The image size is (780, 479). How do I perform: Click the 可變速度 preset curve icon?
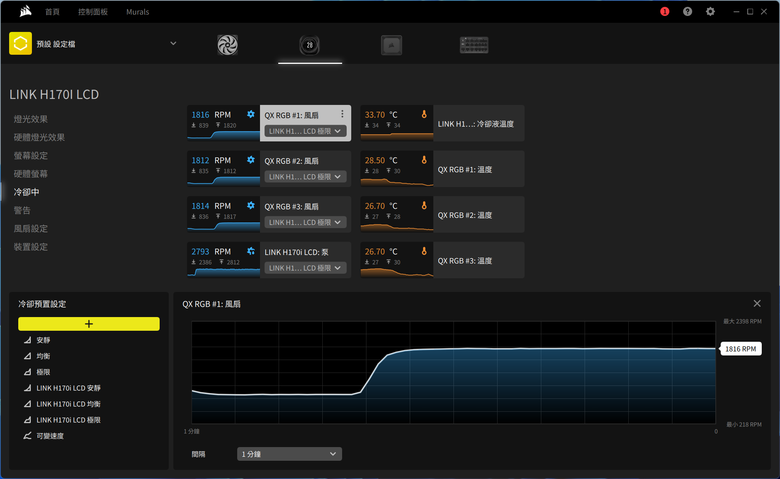coord(27,436)
